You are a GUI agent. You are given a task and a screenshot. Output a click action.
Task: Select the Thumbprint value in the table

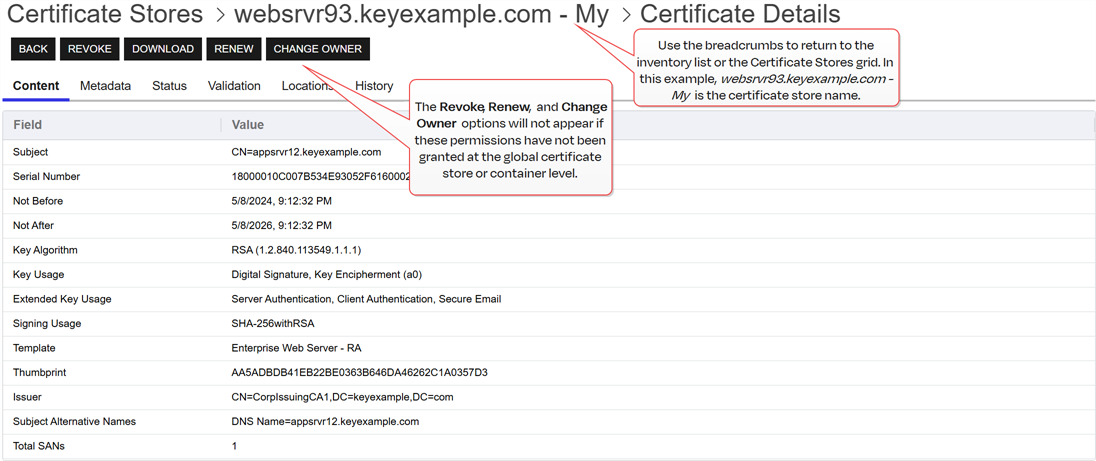tap(359, 373)
